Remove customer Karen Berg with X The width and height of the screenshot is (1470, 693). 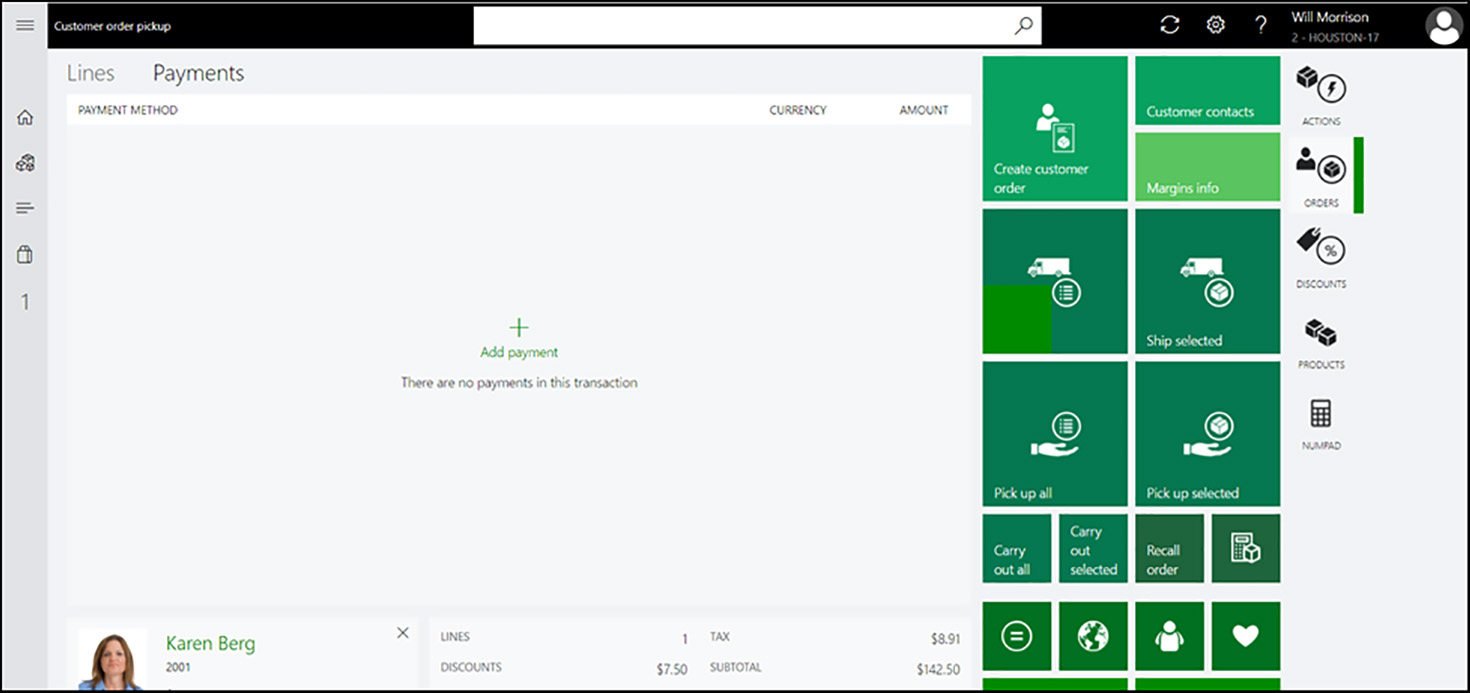[402, 633]
